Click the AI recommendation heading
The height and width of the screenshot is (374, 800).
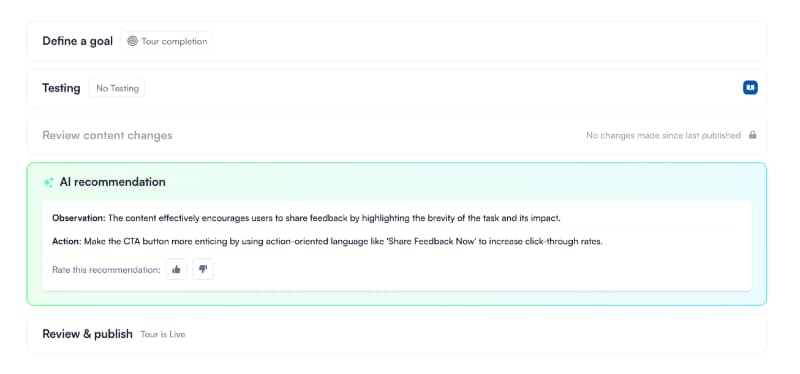pos(112,182)
